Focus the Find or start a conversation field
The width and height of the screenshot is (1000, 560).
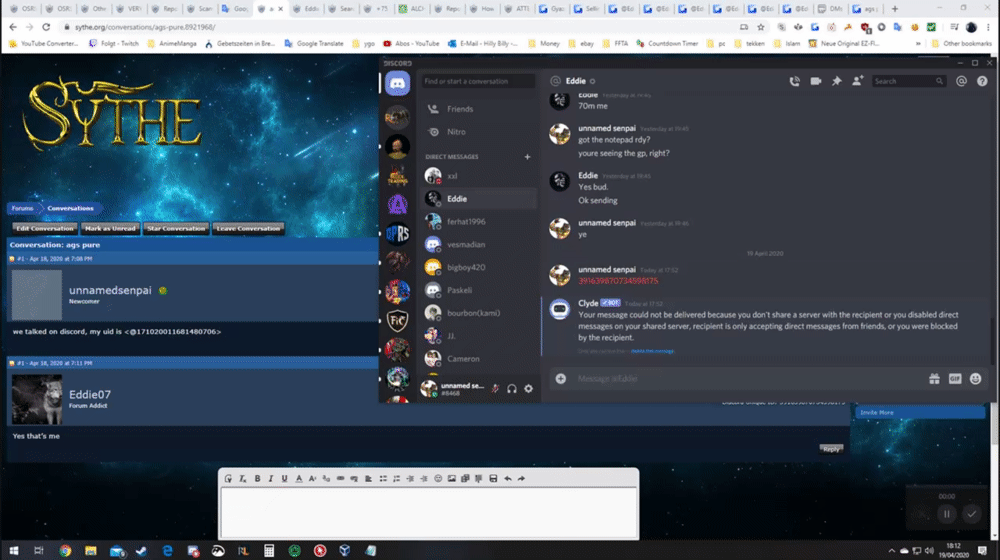(478, 82)
